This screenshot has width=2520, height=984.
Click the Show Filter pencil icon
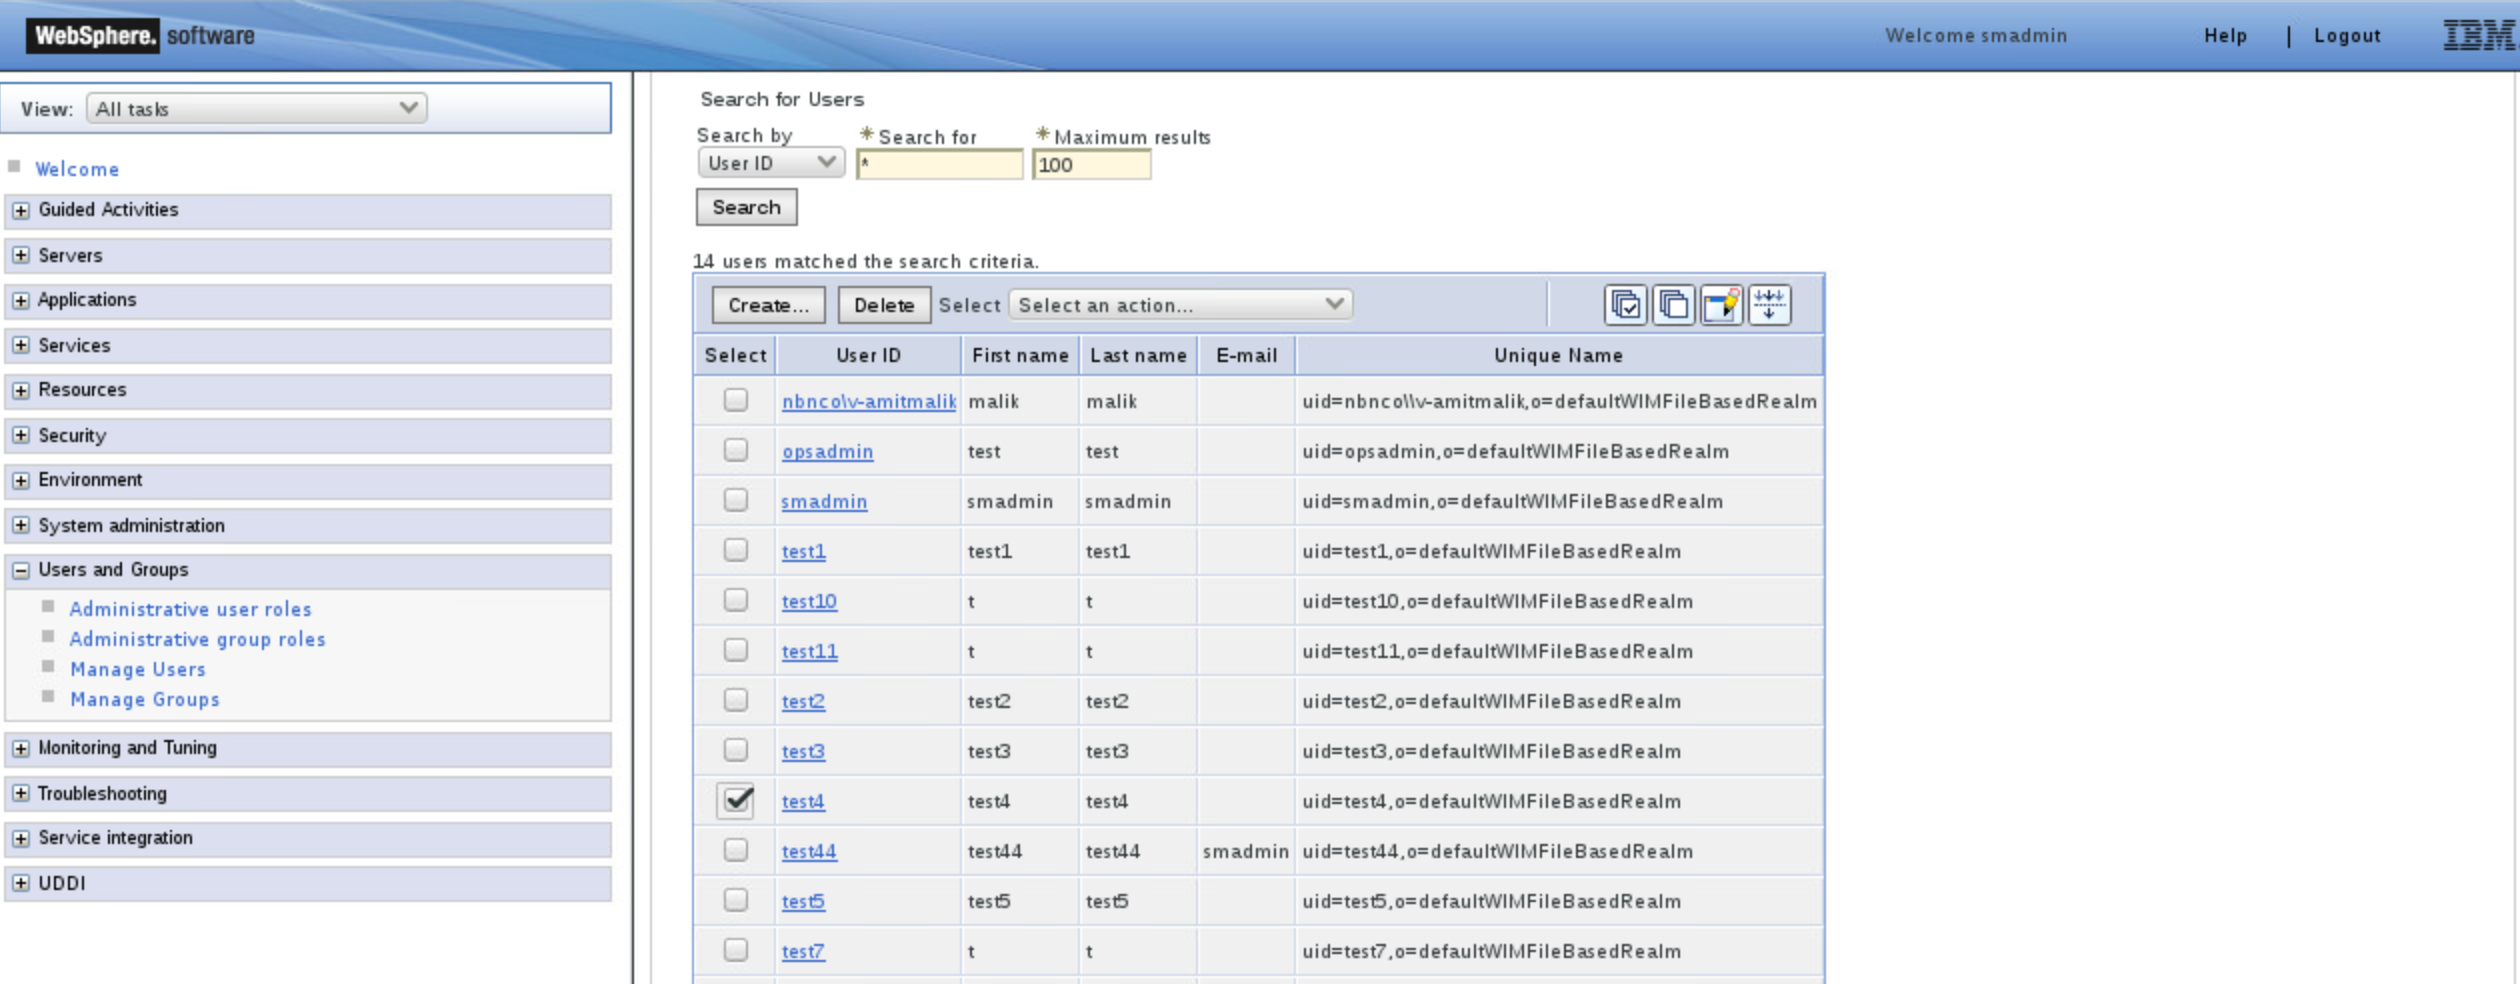(x=1721, y=305)
